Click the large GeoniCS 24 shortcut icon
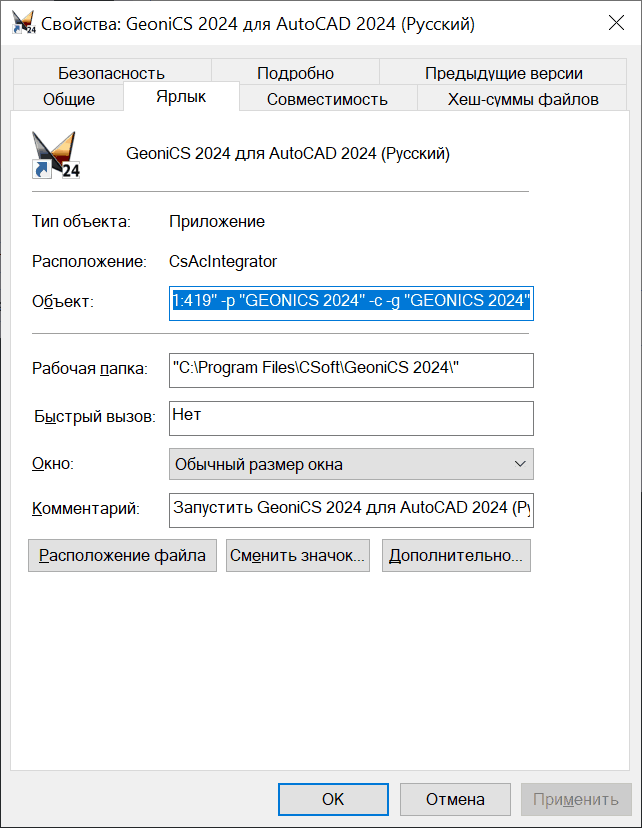Viewport: 642px width, 828px height. tap(56, 155)
